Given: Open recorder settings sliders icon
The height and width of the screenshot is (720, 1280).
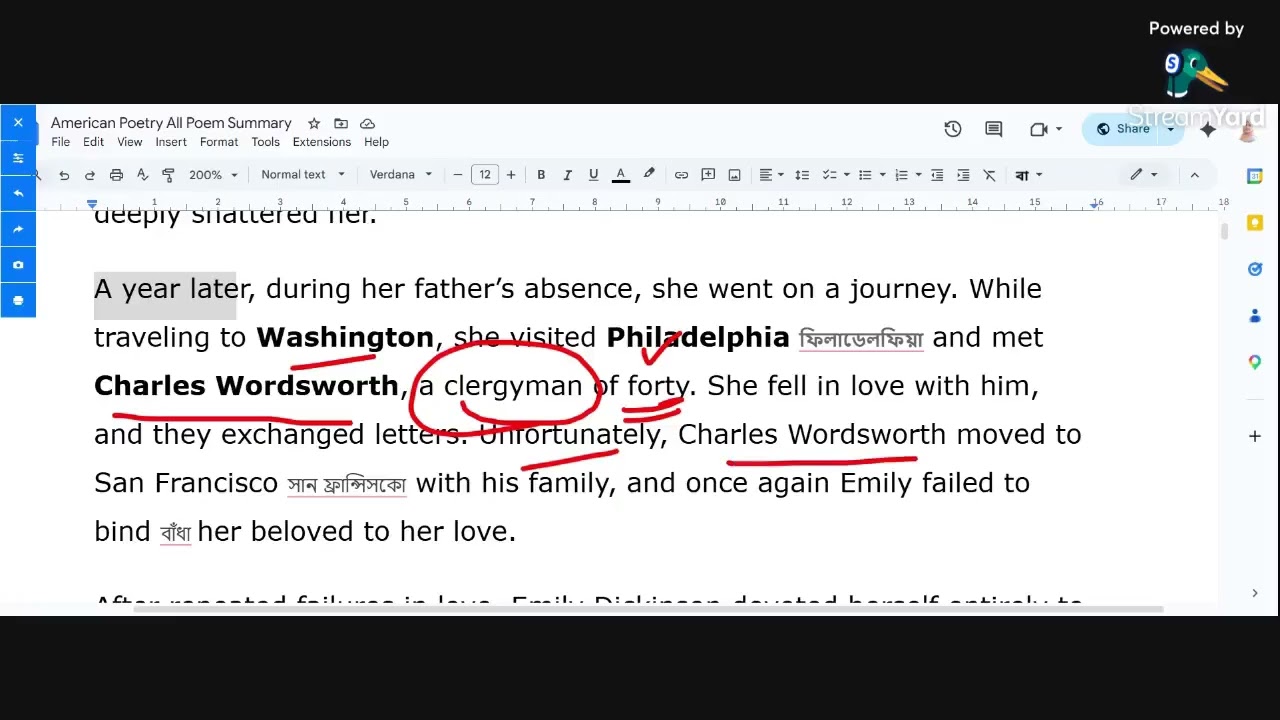Looking at the screenshot, I should point(18,158).
